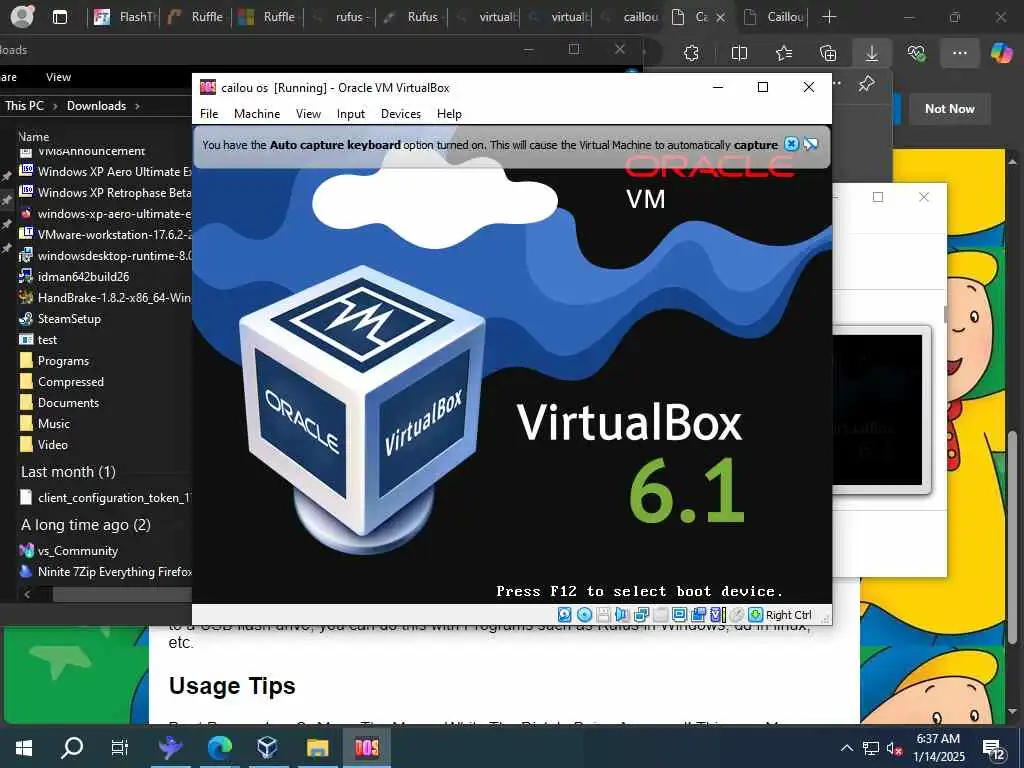Click the dark screenshot thumbnail on the web page
Image resolution: width=1024 pixels, height=768 pixels.
[877, 409]
